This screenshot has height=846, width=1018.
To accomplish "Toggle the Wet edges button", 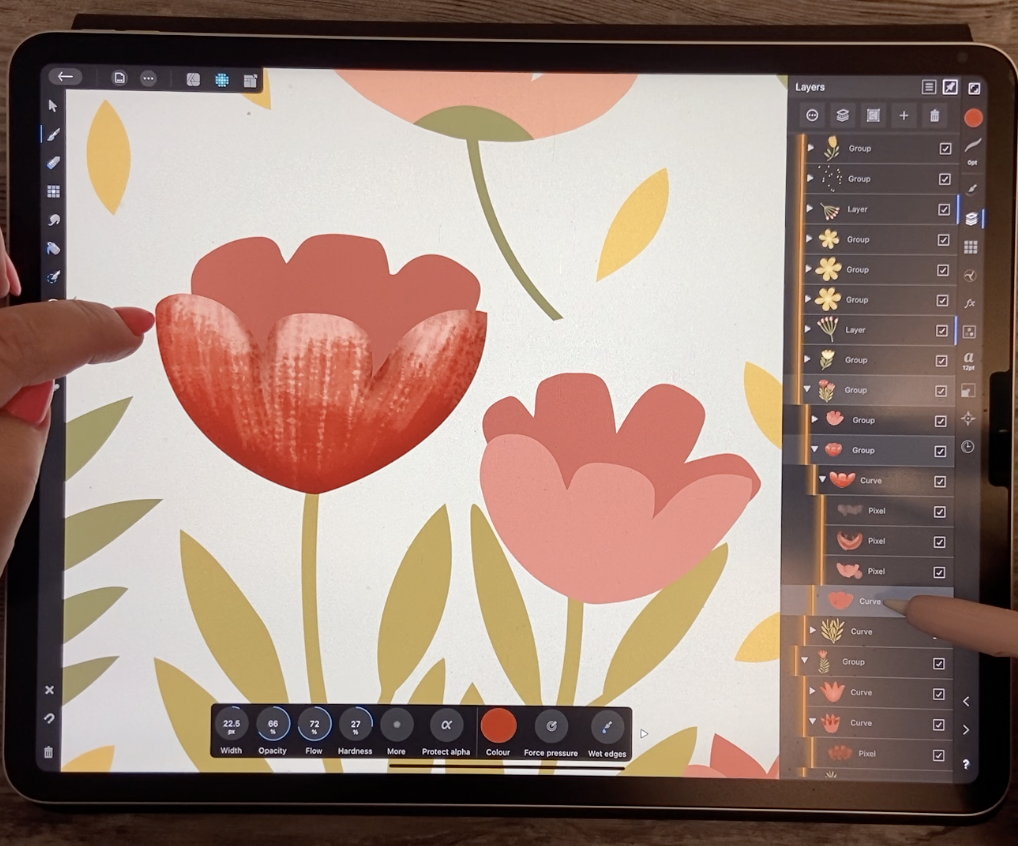I will click(607, 733).
